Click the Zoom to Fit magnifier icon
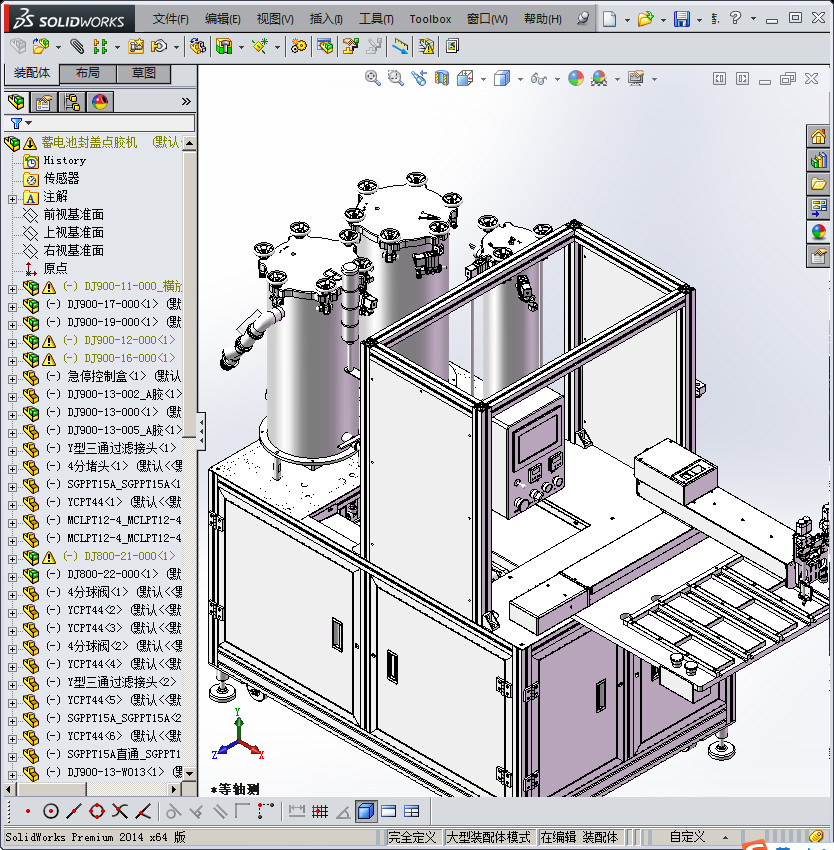The image size is (834, 850). click(x=373, y=78)
